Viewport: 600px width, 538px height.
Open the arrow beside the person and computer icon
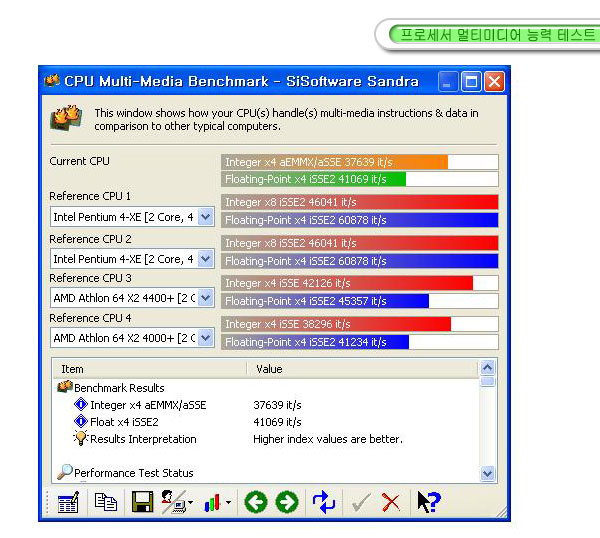pos(191,502)
